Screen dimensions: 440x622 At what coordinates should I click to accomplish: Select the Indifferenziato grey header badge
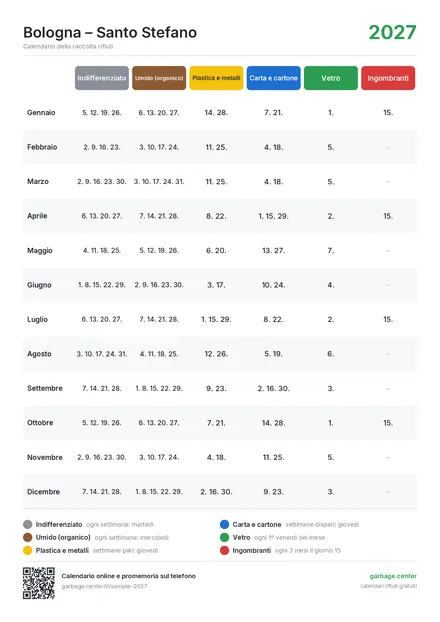102,78
